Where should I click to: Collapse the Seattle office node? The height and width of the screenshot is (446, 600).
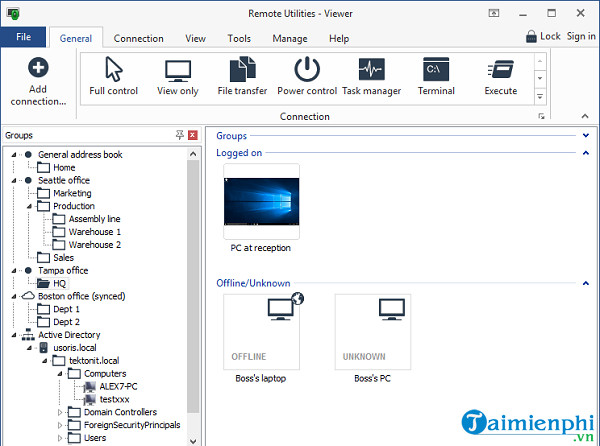tap(14, 181)
